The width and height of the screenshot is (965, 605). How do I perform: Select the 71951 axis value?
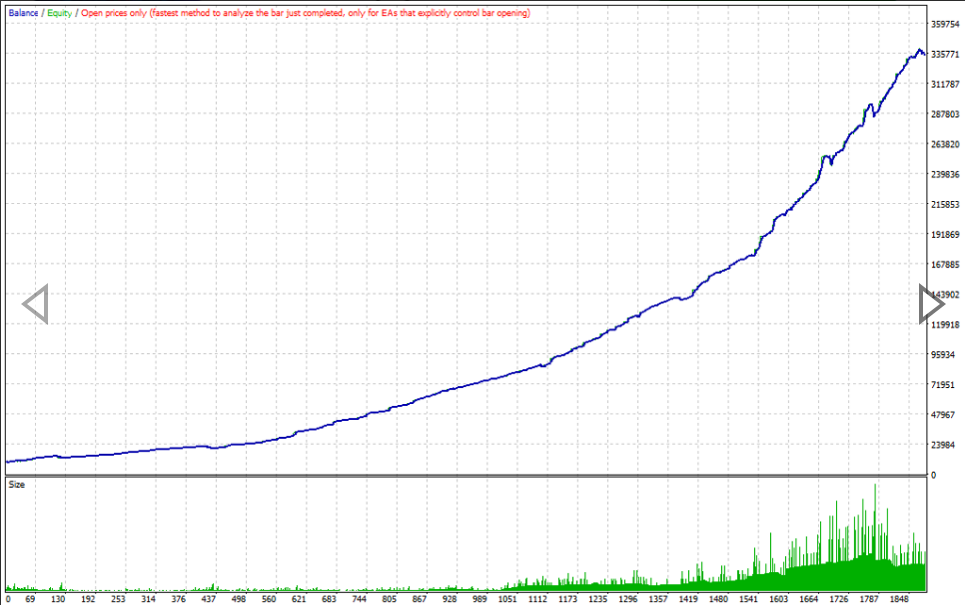[x=943, y=385]
